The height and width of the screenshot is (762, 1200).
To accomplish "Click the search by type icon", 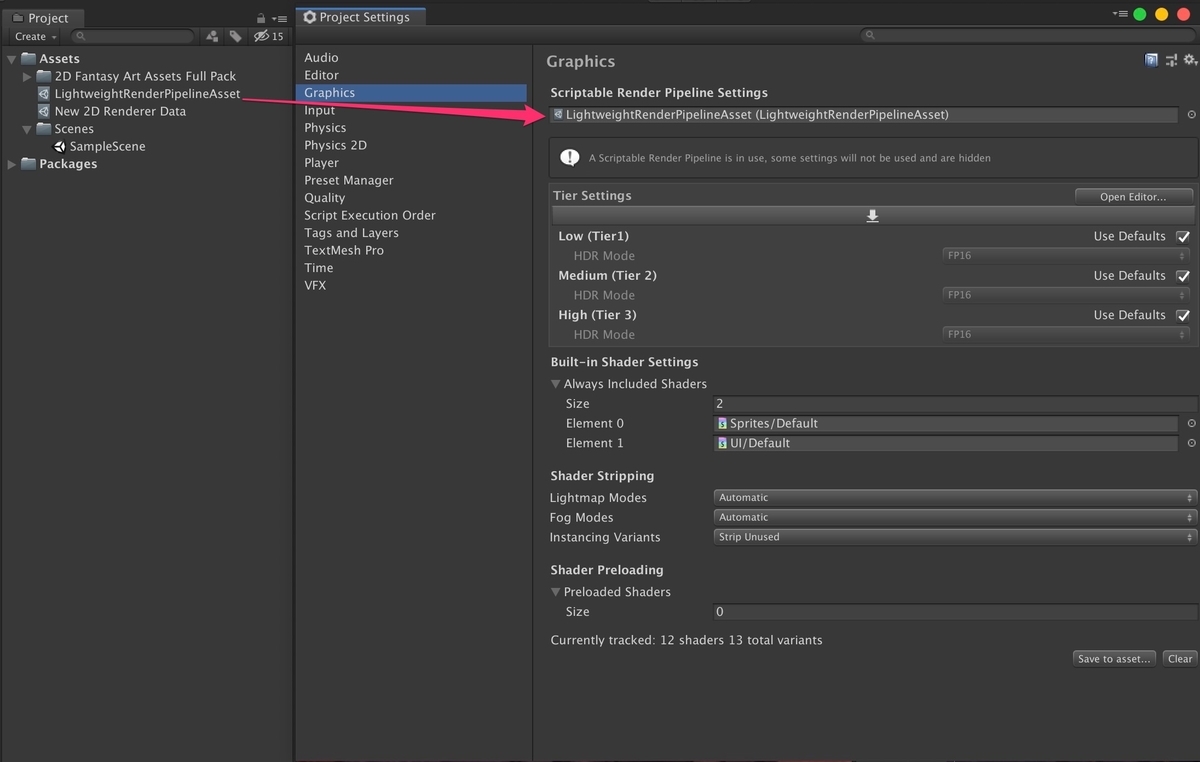I will 212,36.
